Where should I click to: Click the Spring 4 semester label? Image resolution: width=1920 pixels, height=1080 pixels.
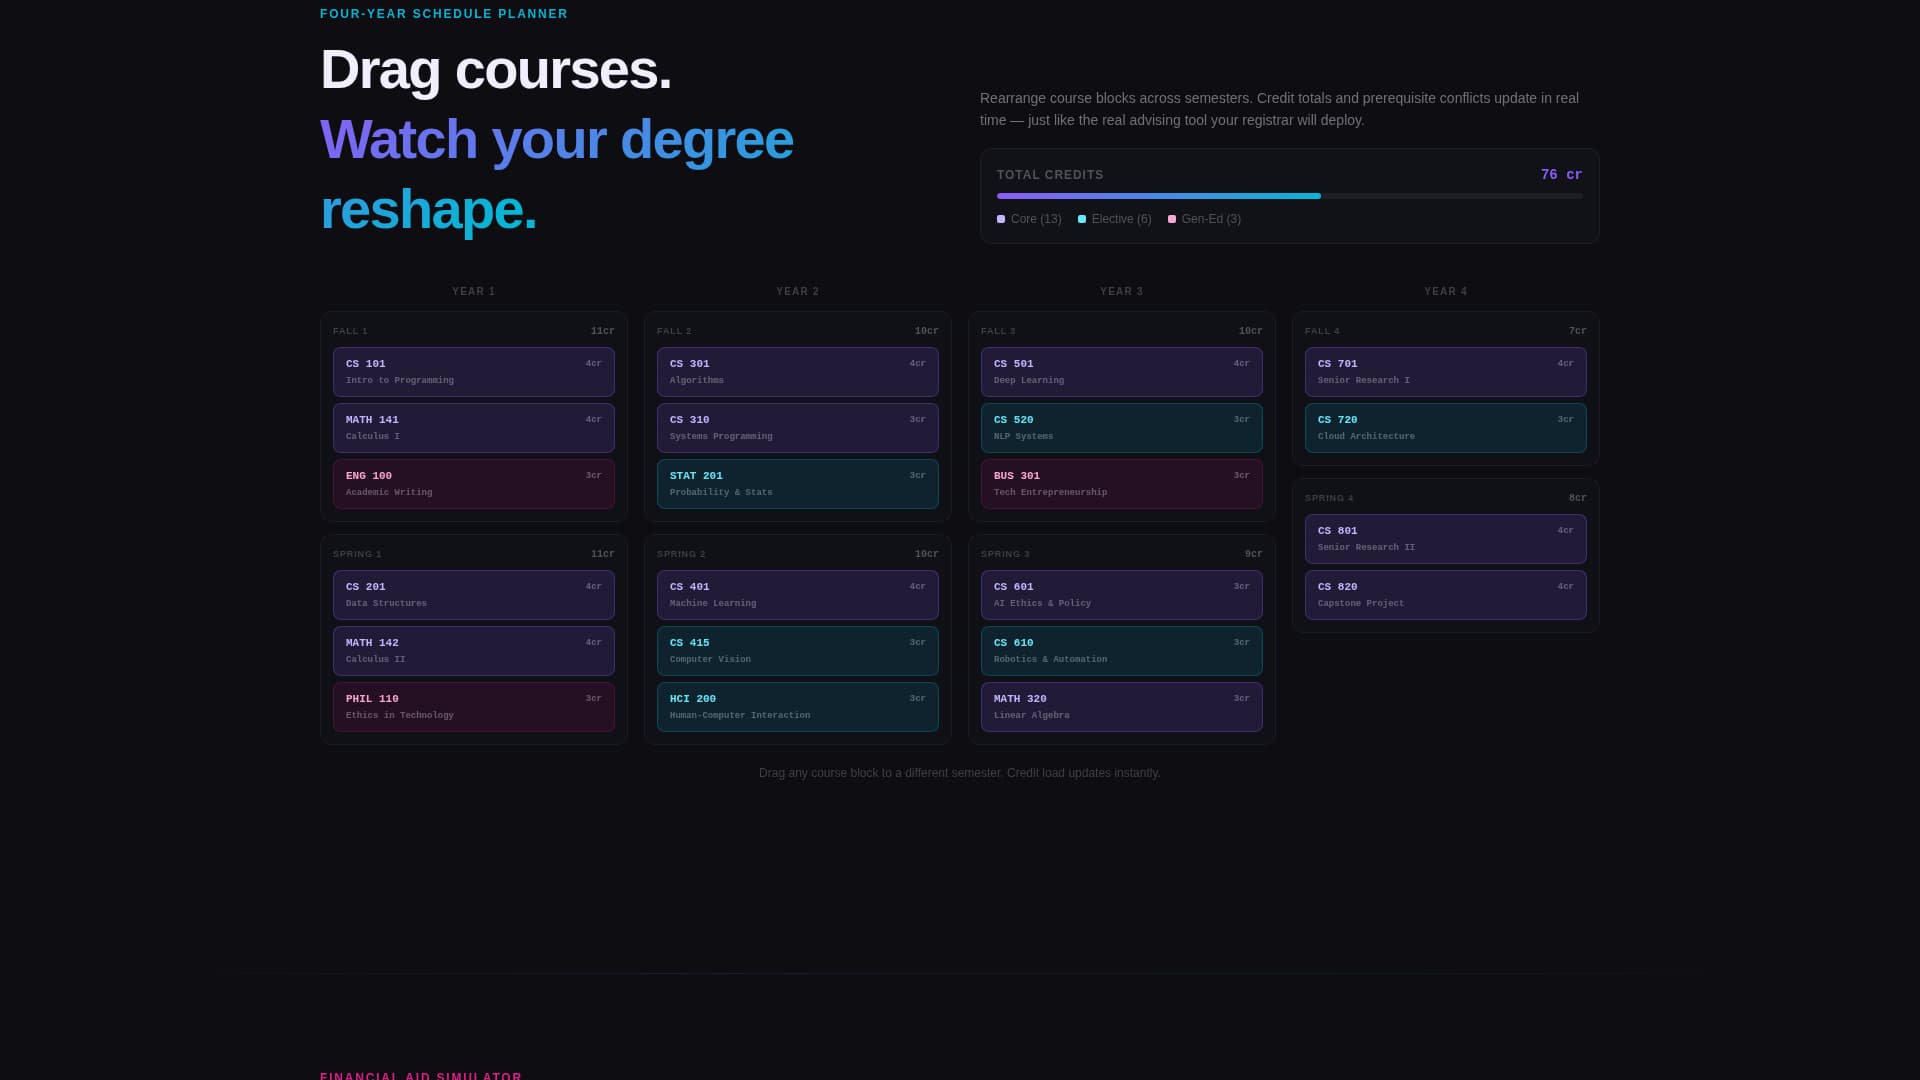(x=1329, y=498)
